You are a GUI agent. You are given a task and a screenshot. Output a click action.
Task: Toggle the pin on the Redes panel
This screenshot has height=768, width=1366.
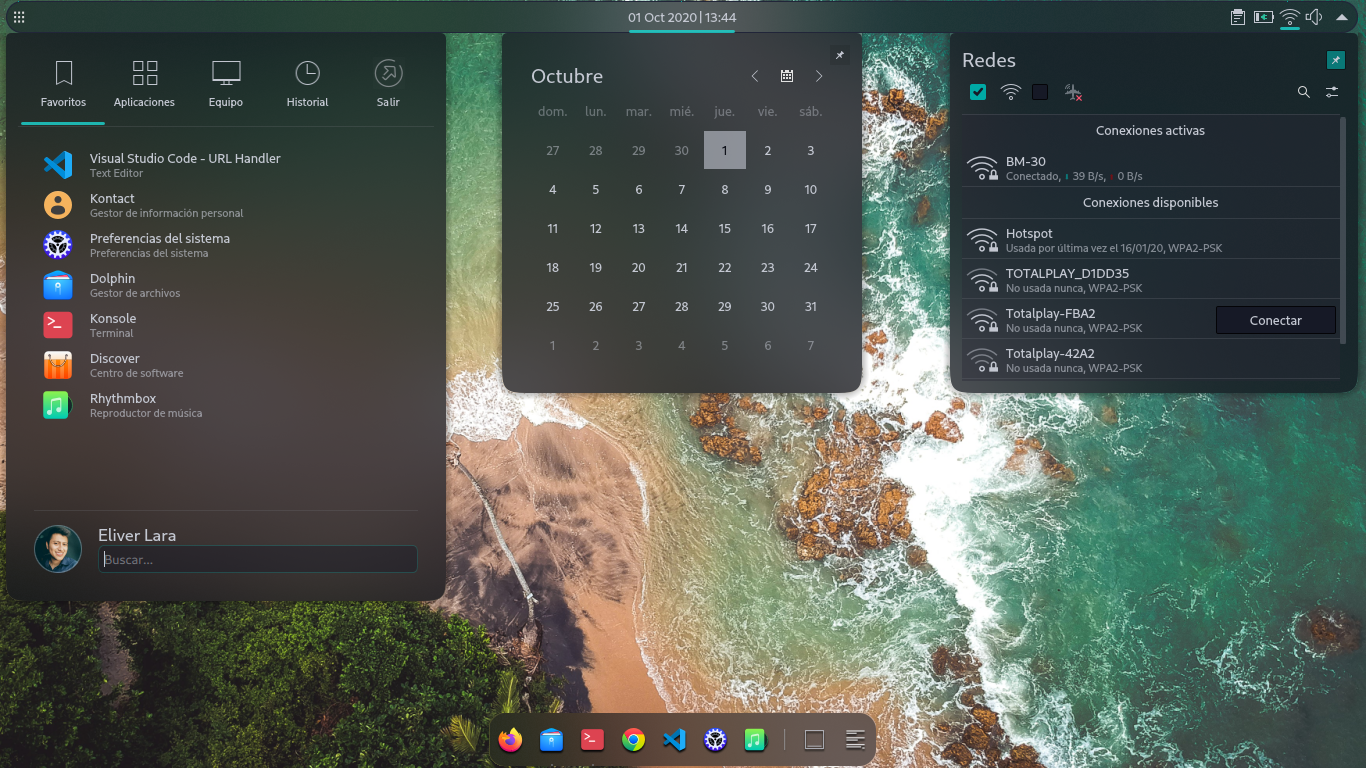point(1336,60)
